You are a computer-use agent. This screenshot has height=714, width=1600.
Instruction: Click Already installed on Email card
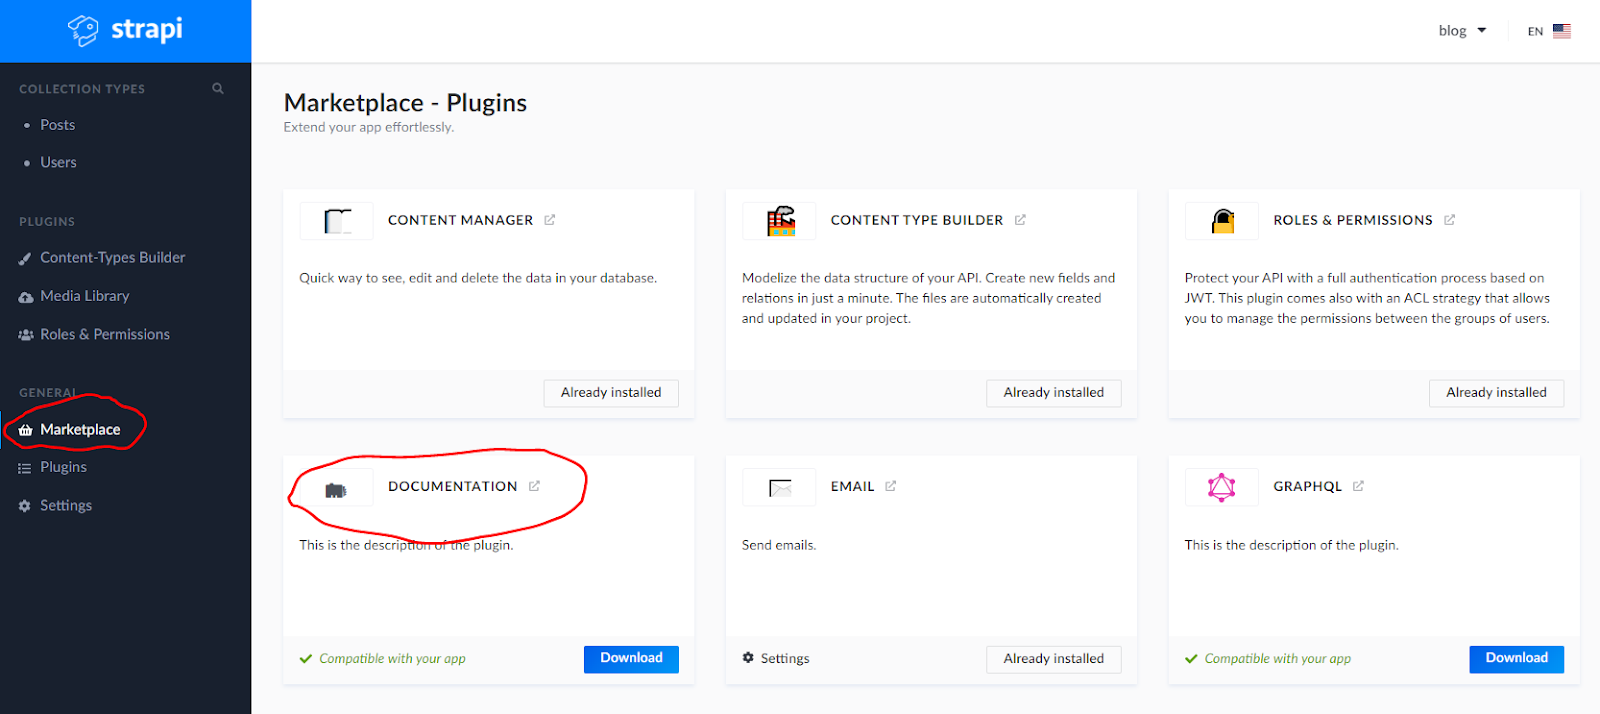(1054, 659)
